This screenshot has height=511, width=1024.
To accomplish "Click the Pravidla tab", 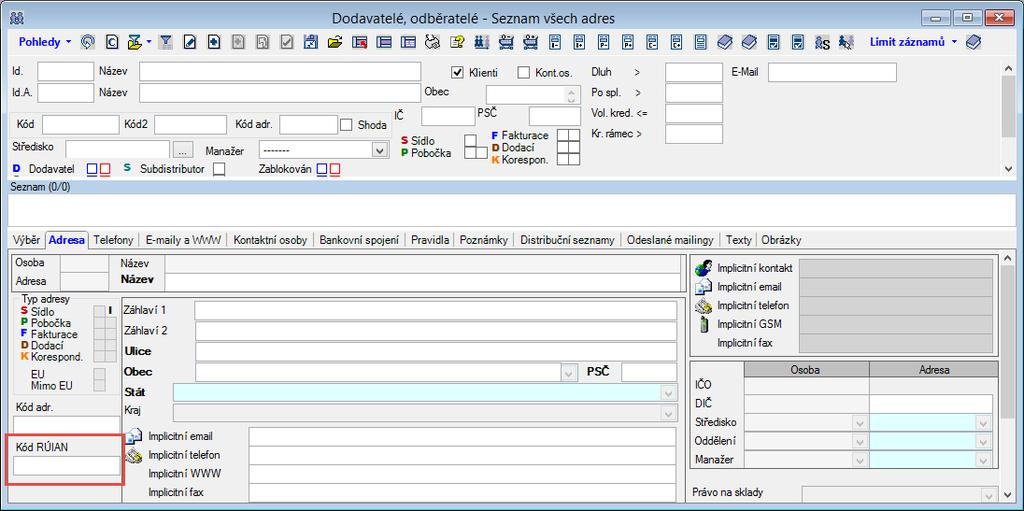I will (430, 240).
